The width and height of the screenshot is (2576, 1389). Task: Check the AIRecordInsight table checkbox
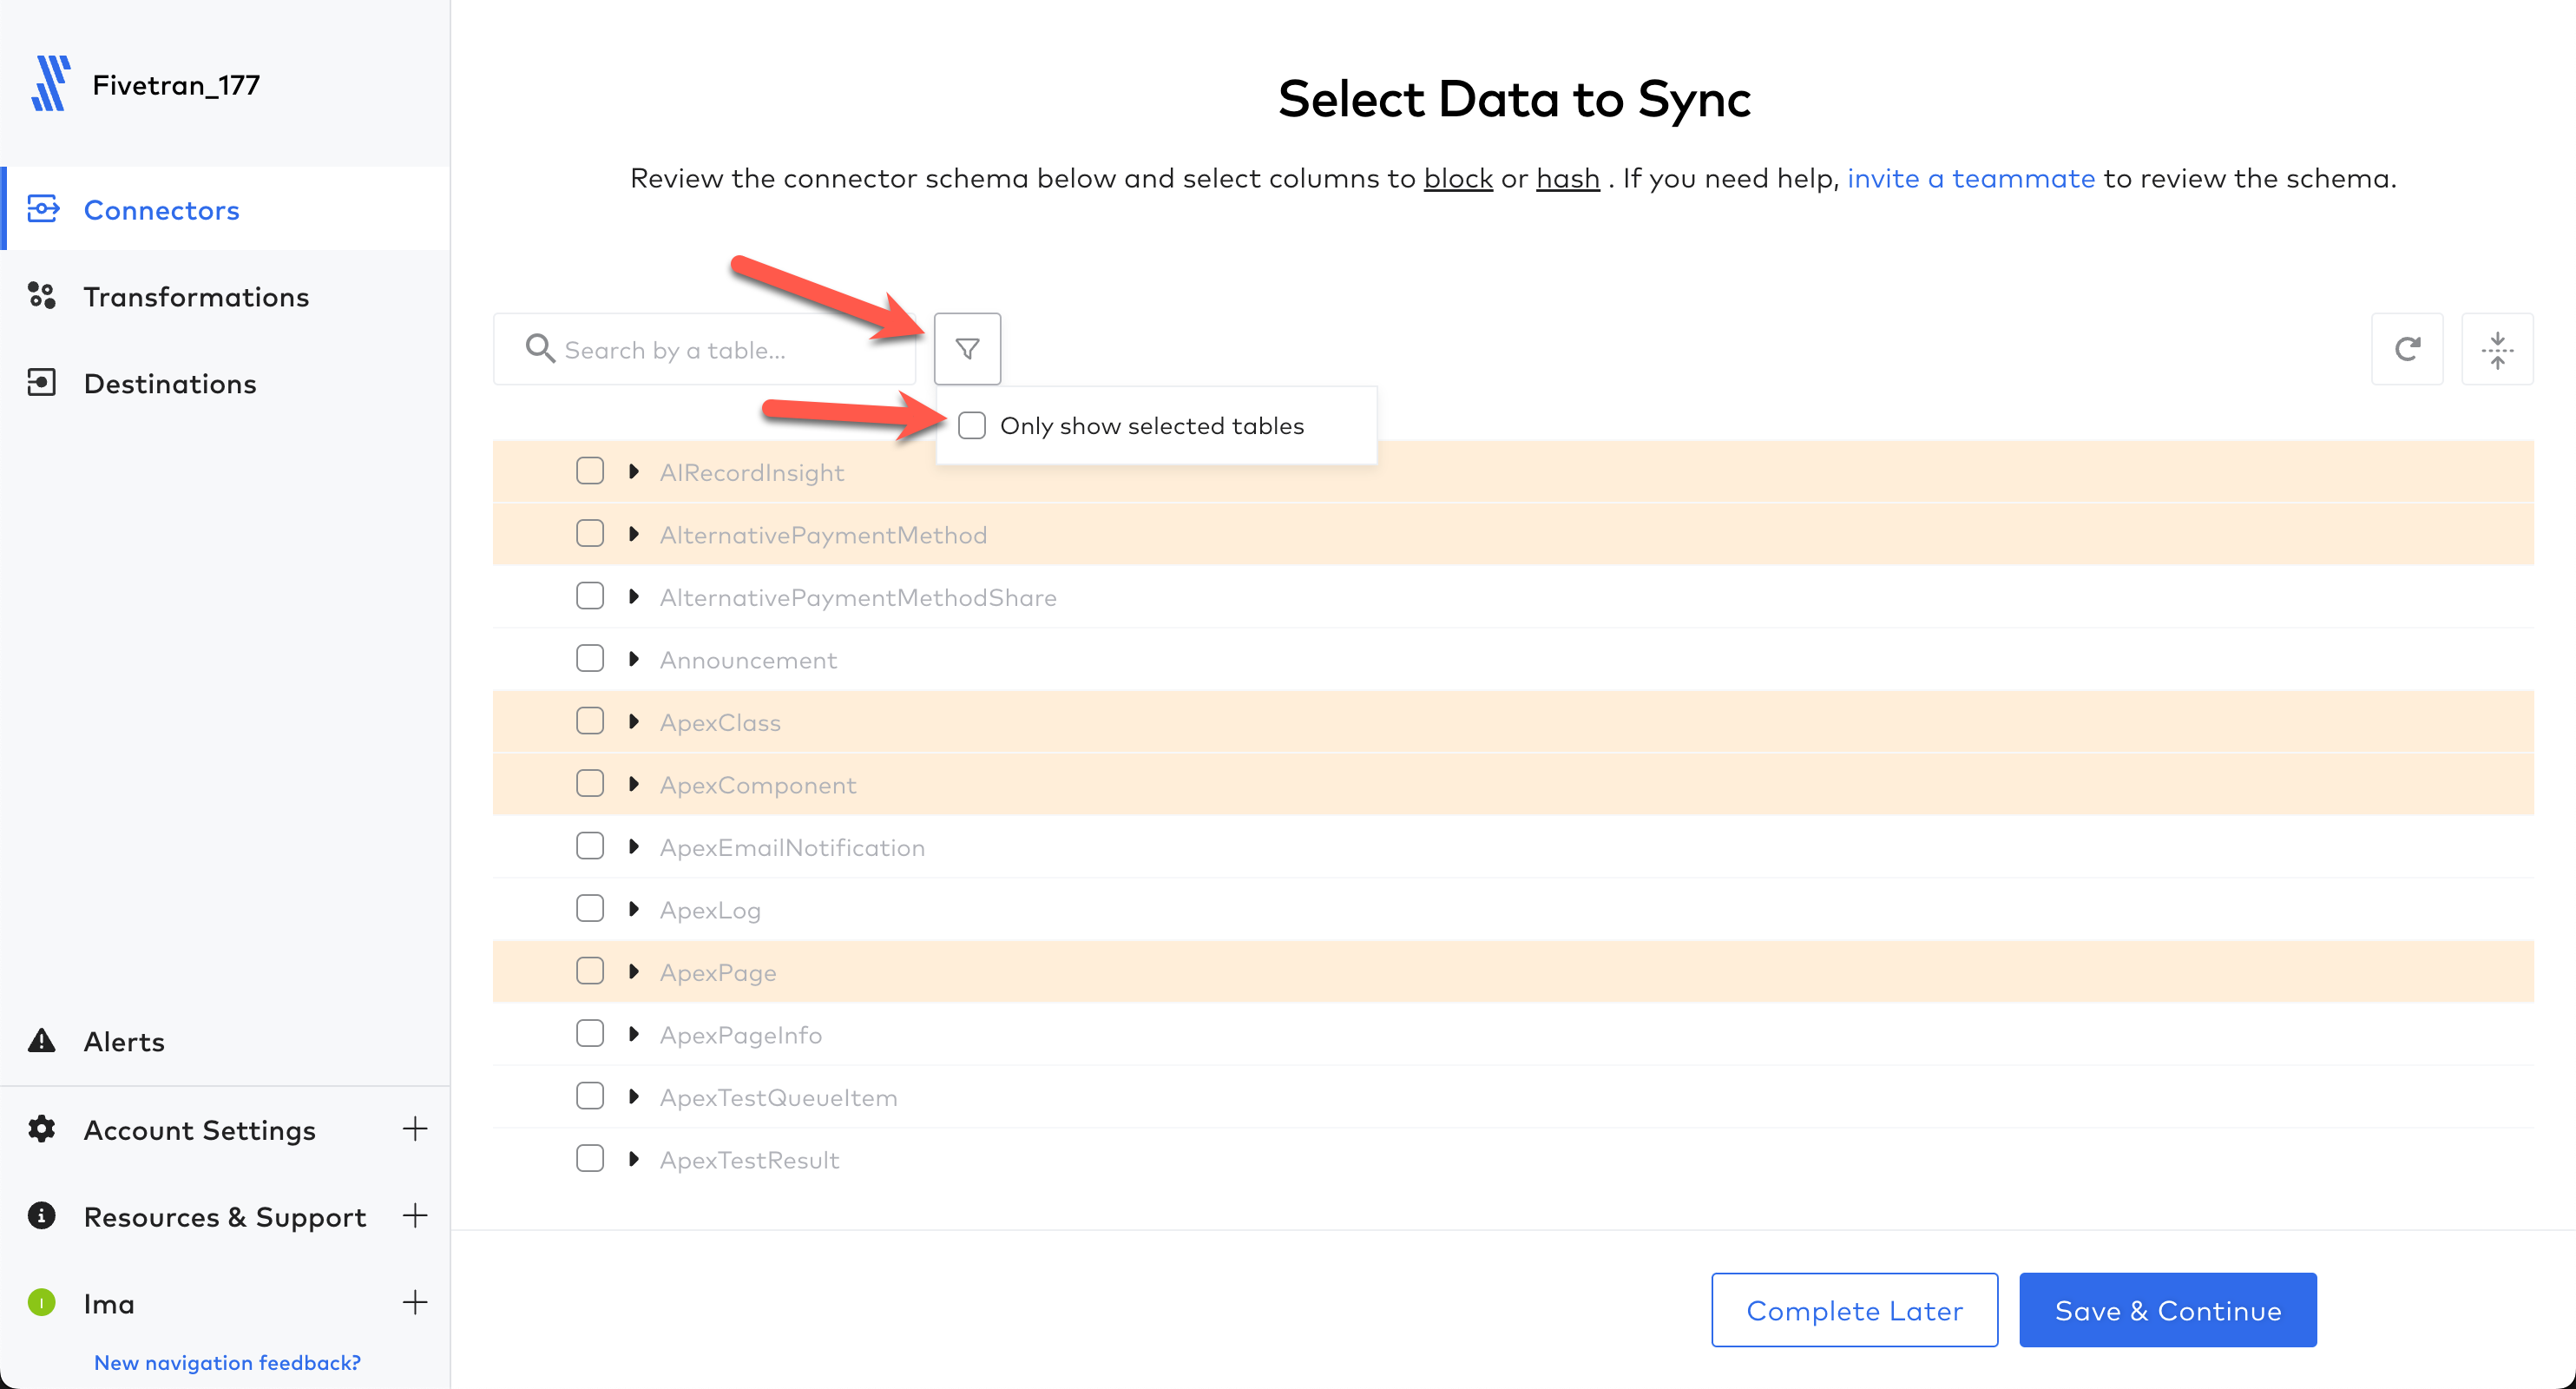point(591,472)
